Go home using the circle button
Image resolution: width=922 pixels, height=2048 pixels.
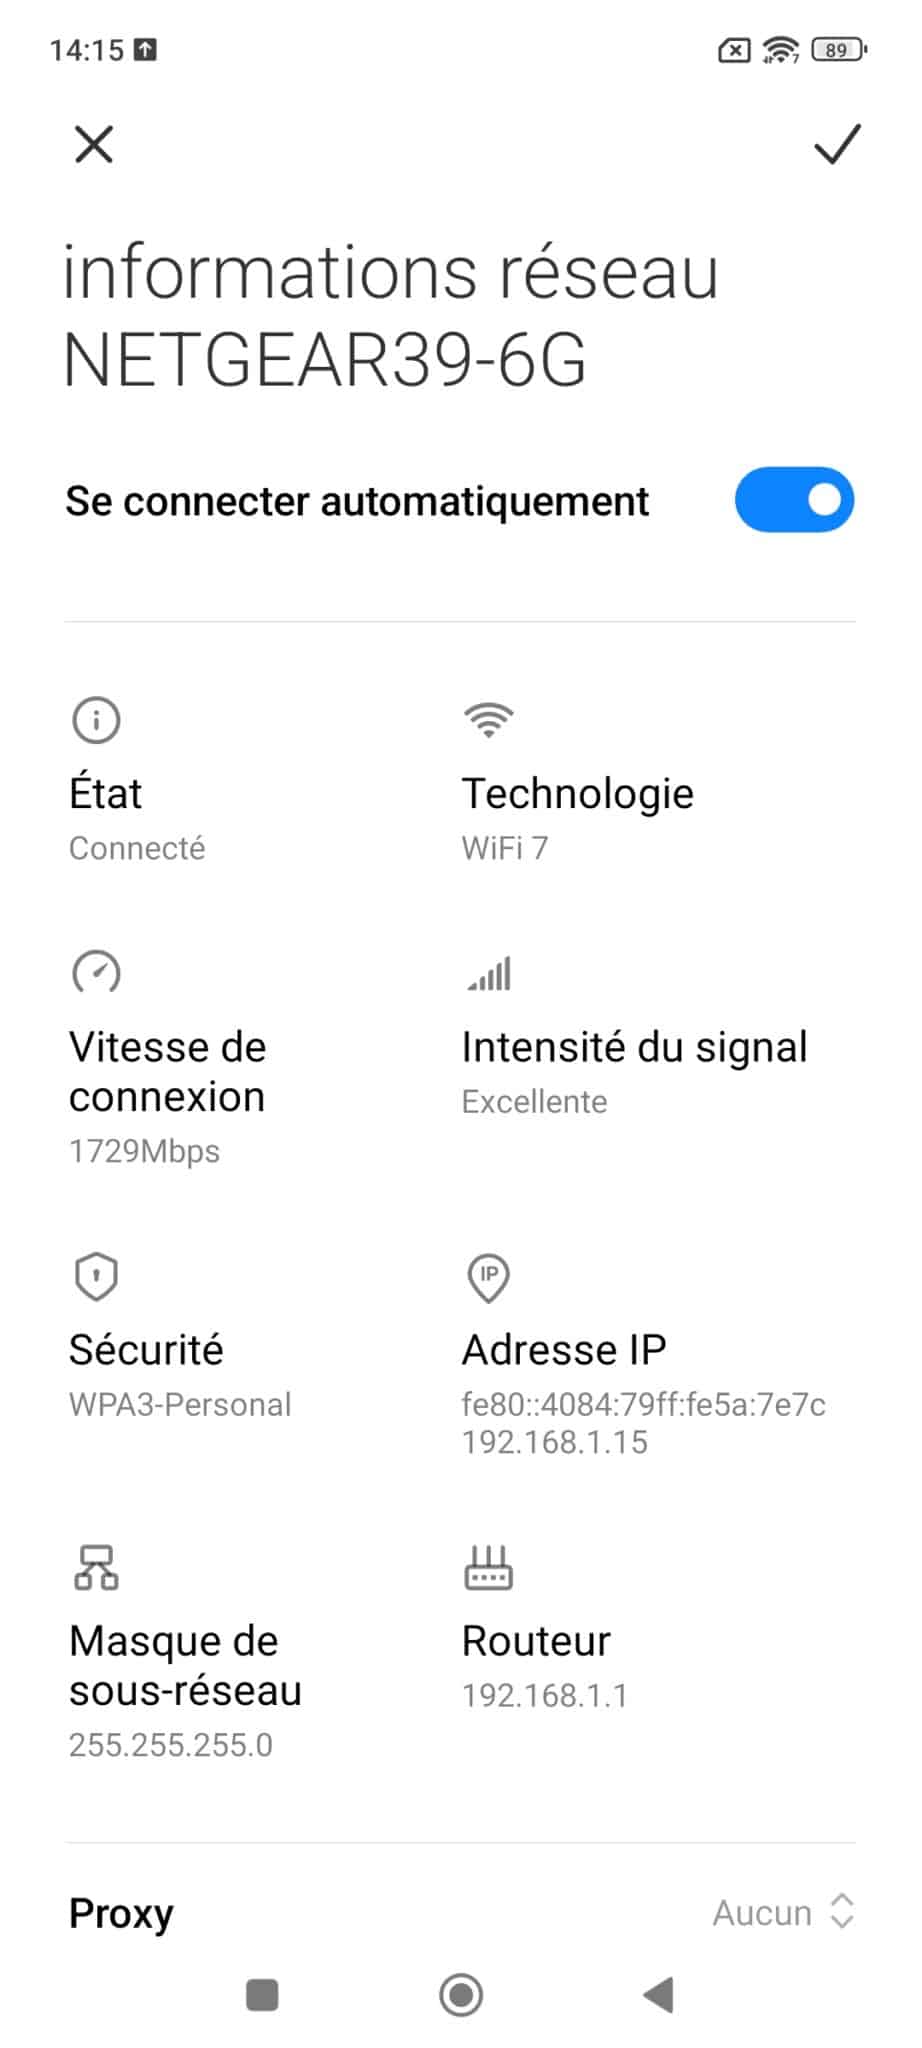(x=461, y=1995)
